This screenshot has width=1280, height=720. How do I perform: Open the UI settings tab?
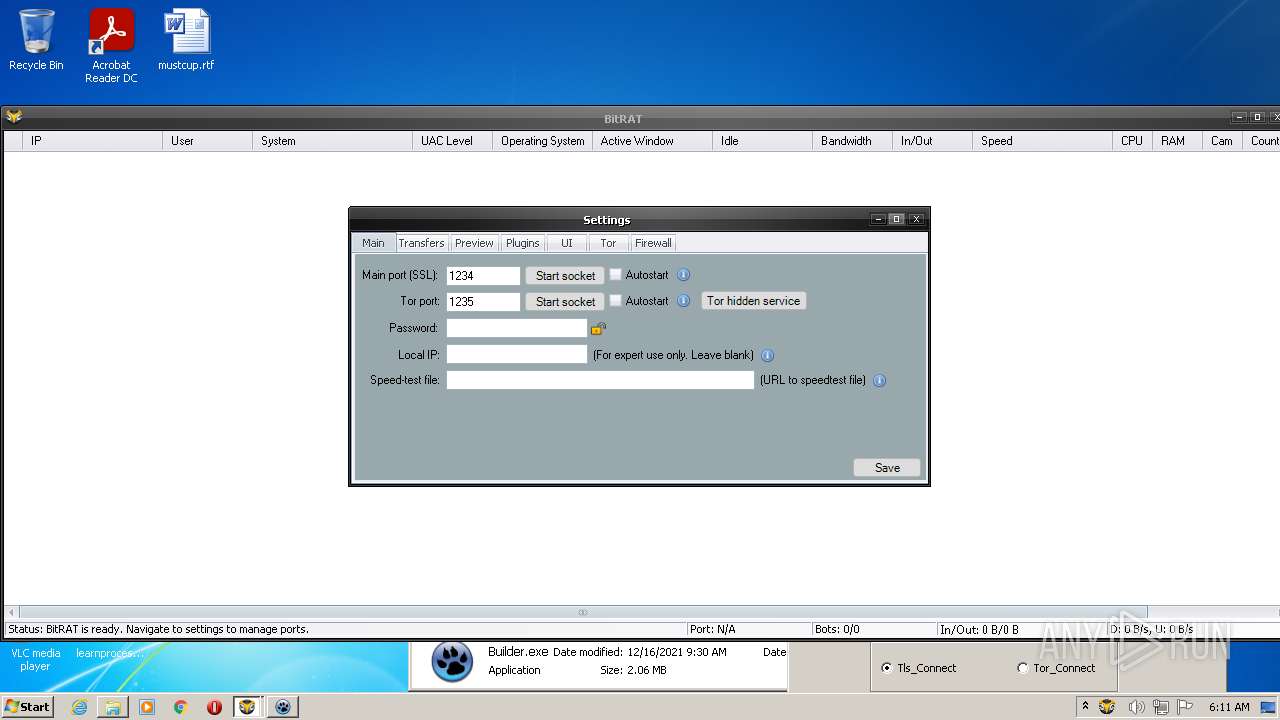(x=567, y=243)
